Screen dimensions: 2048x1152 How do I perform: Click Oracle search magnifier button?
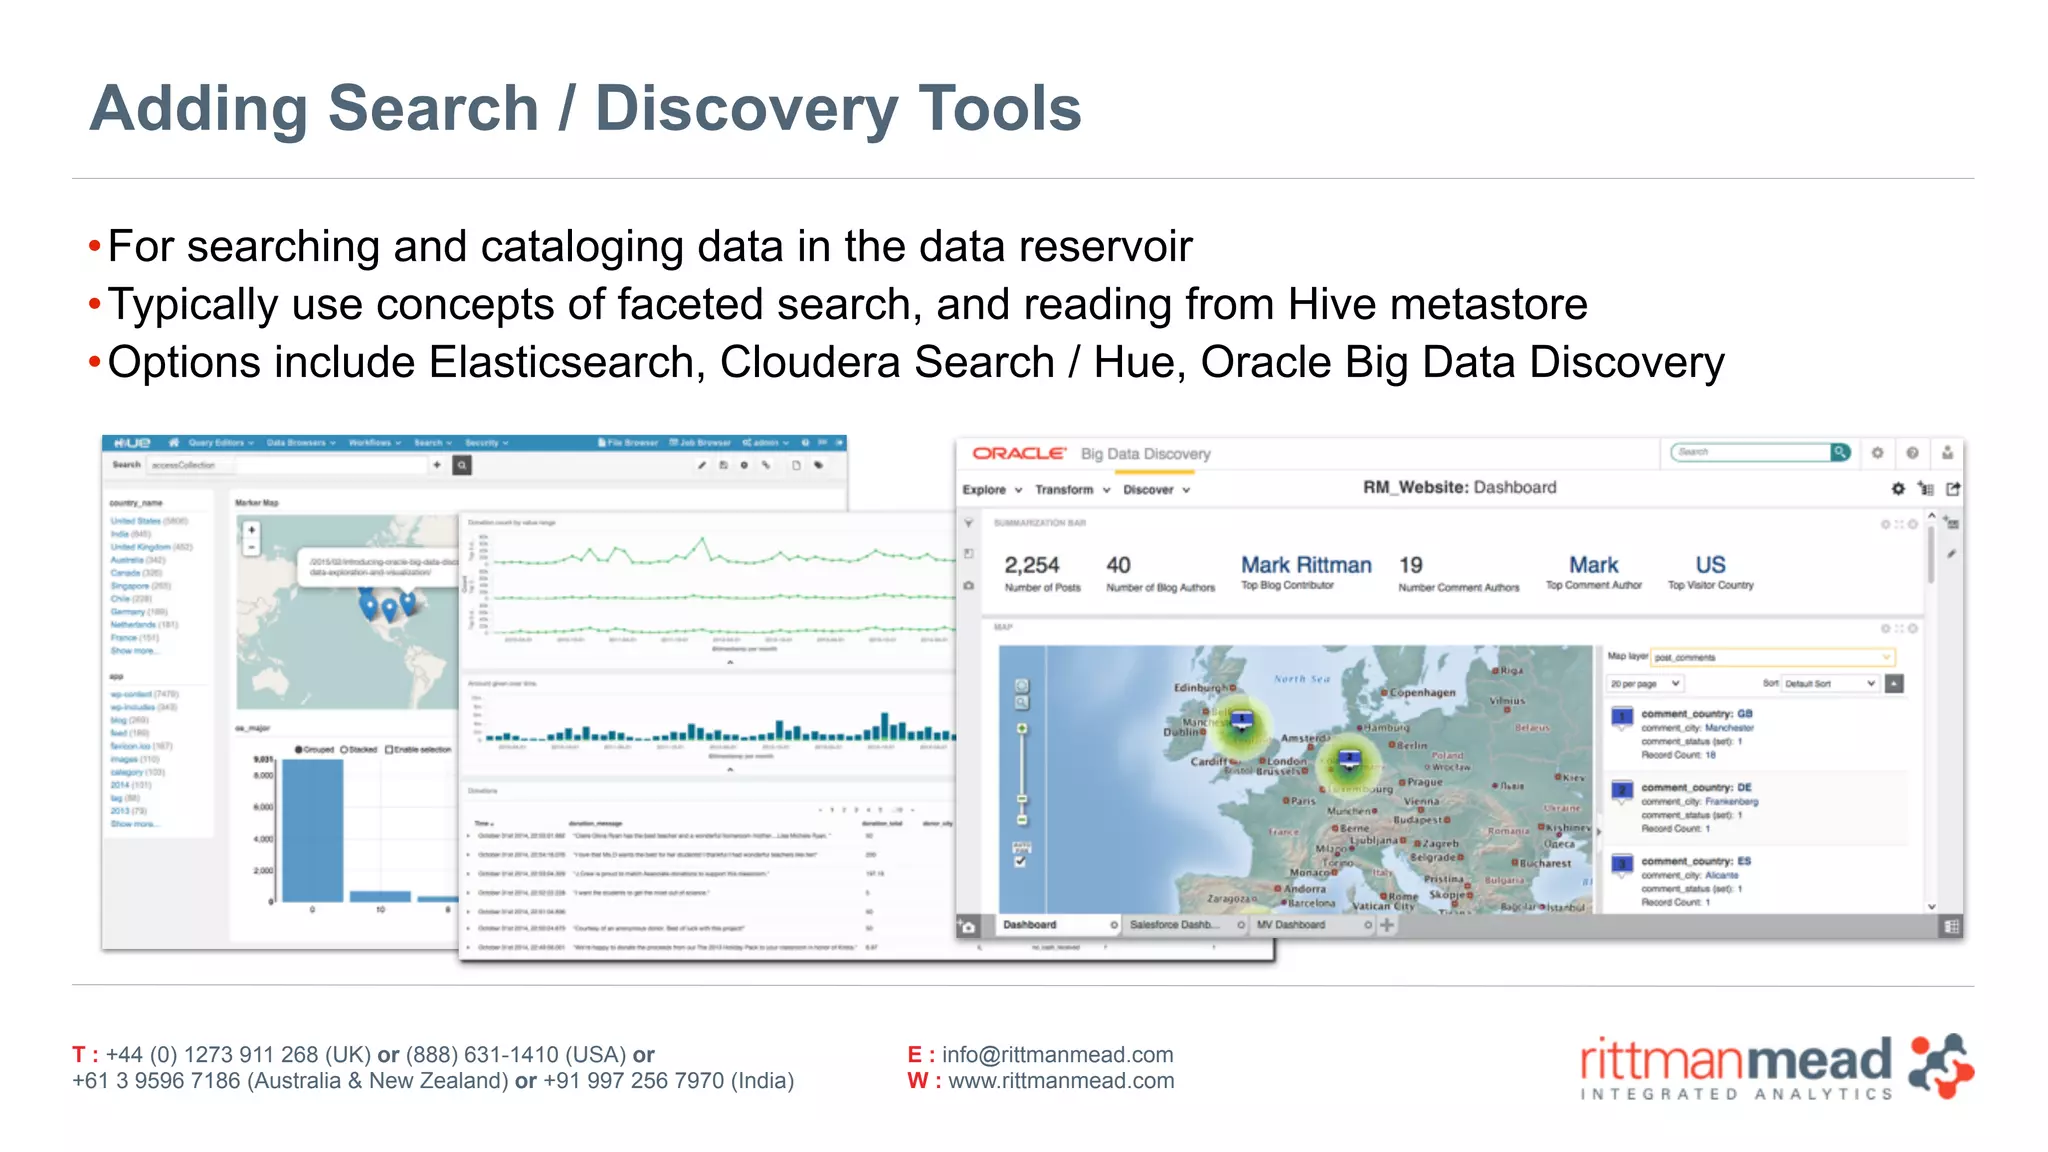click(1840, 452)
